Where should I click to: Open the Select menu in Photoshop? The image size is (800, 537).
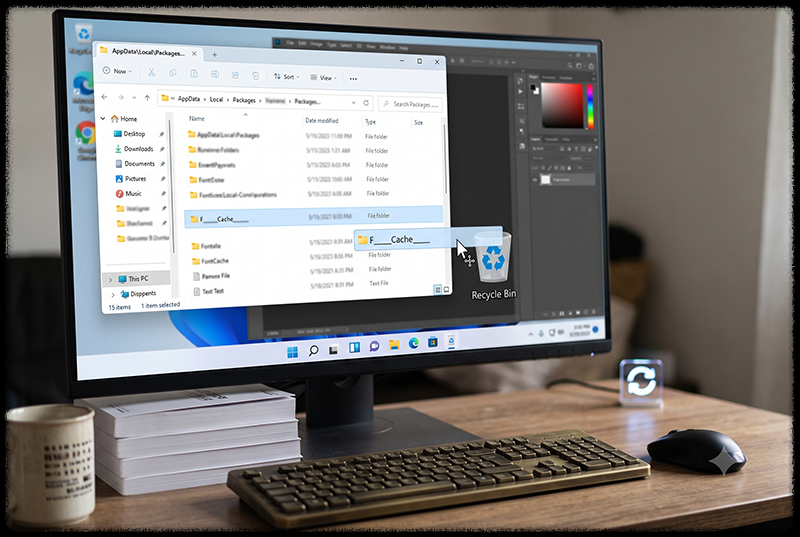point(346,45)
